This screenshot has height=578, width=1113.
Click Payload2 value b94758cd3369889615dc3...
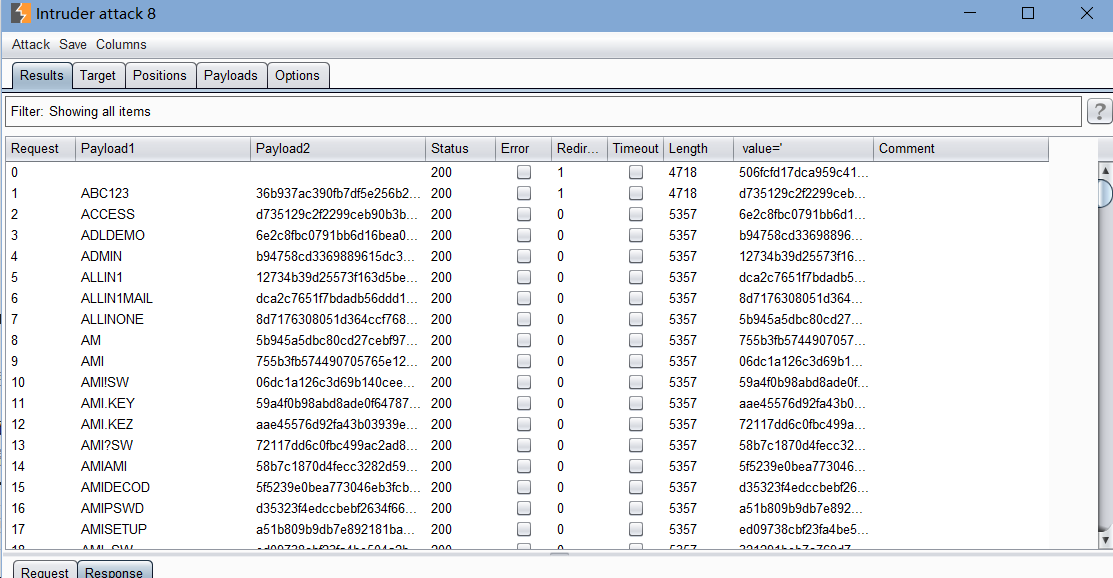click(x=338, y=256)
